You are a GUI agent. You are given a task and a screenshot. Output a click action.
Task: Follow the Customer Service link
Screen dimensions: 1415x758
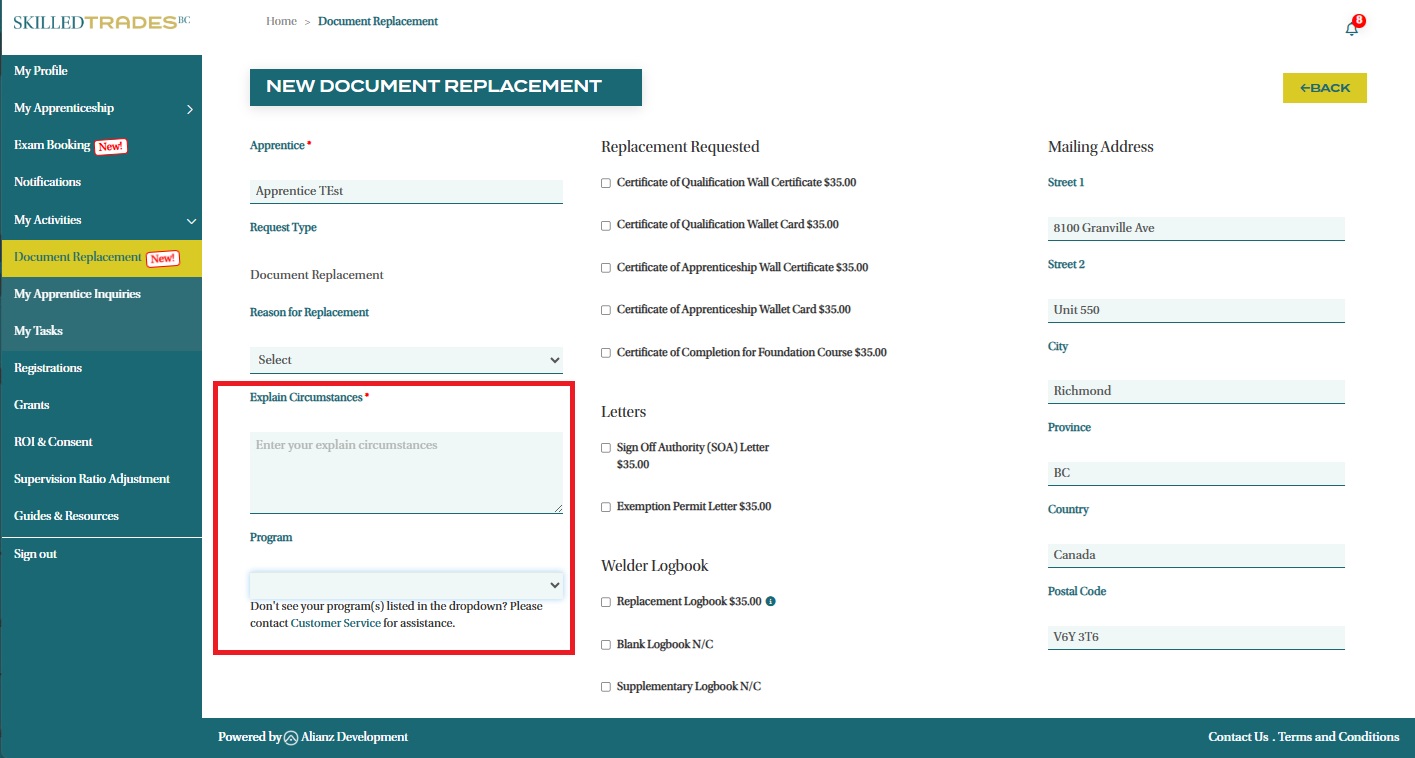(335, 623)
